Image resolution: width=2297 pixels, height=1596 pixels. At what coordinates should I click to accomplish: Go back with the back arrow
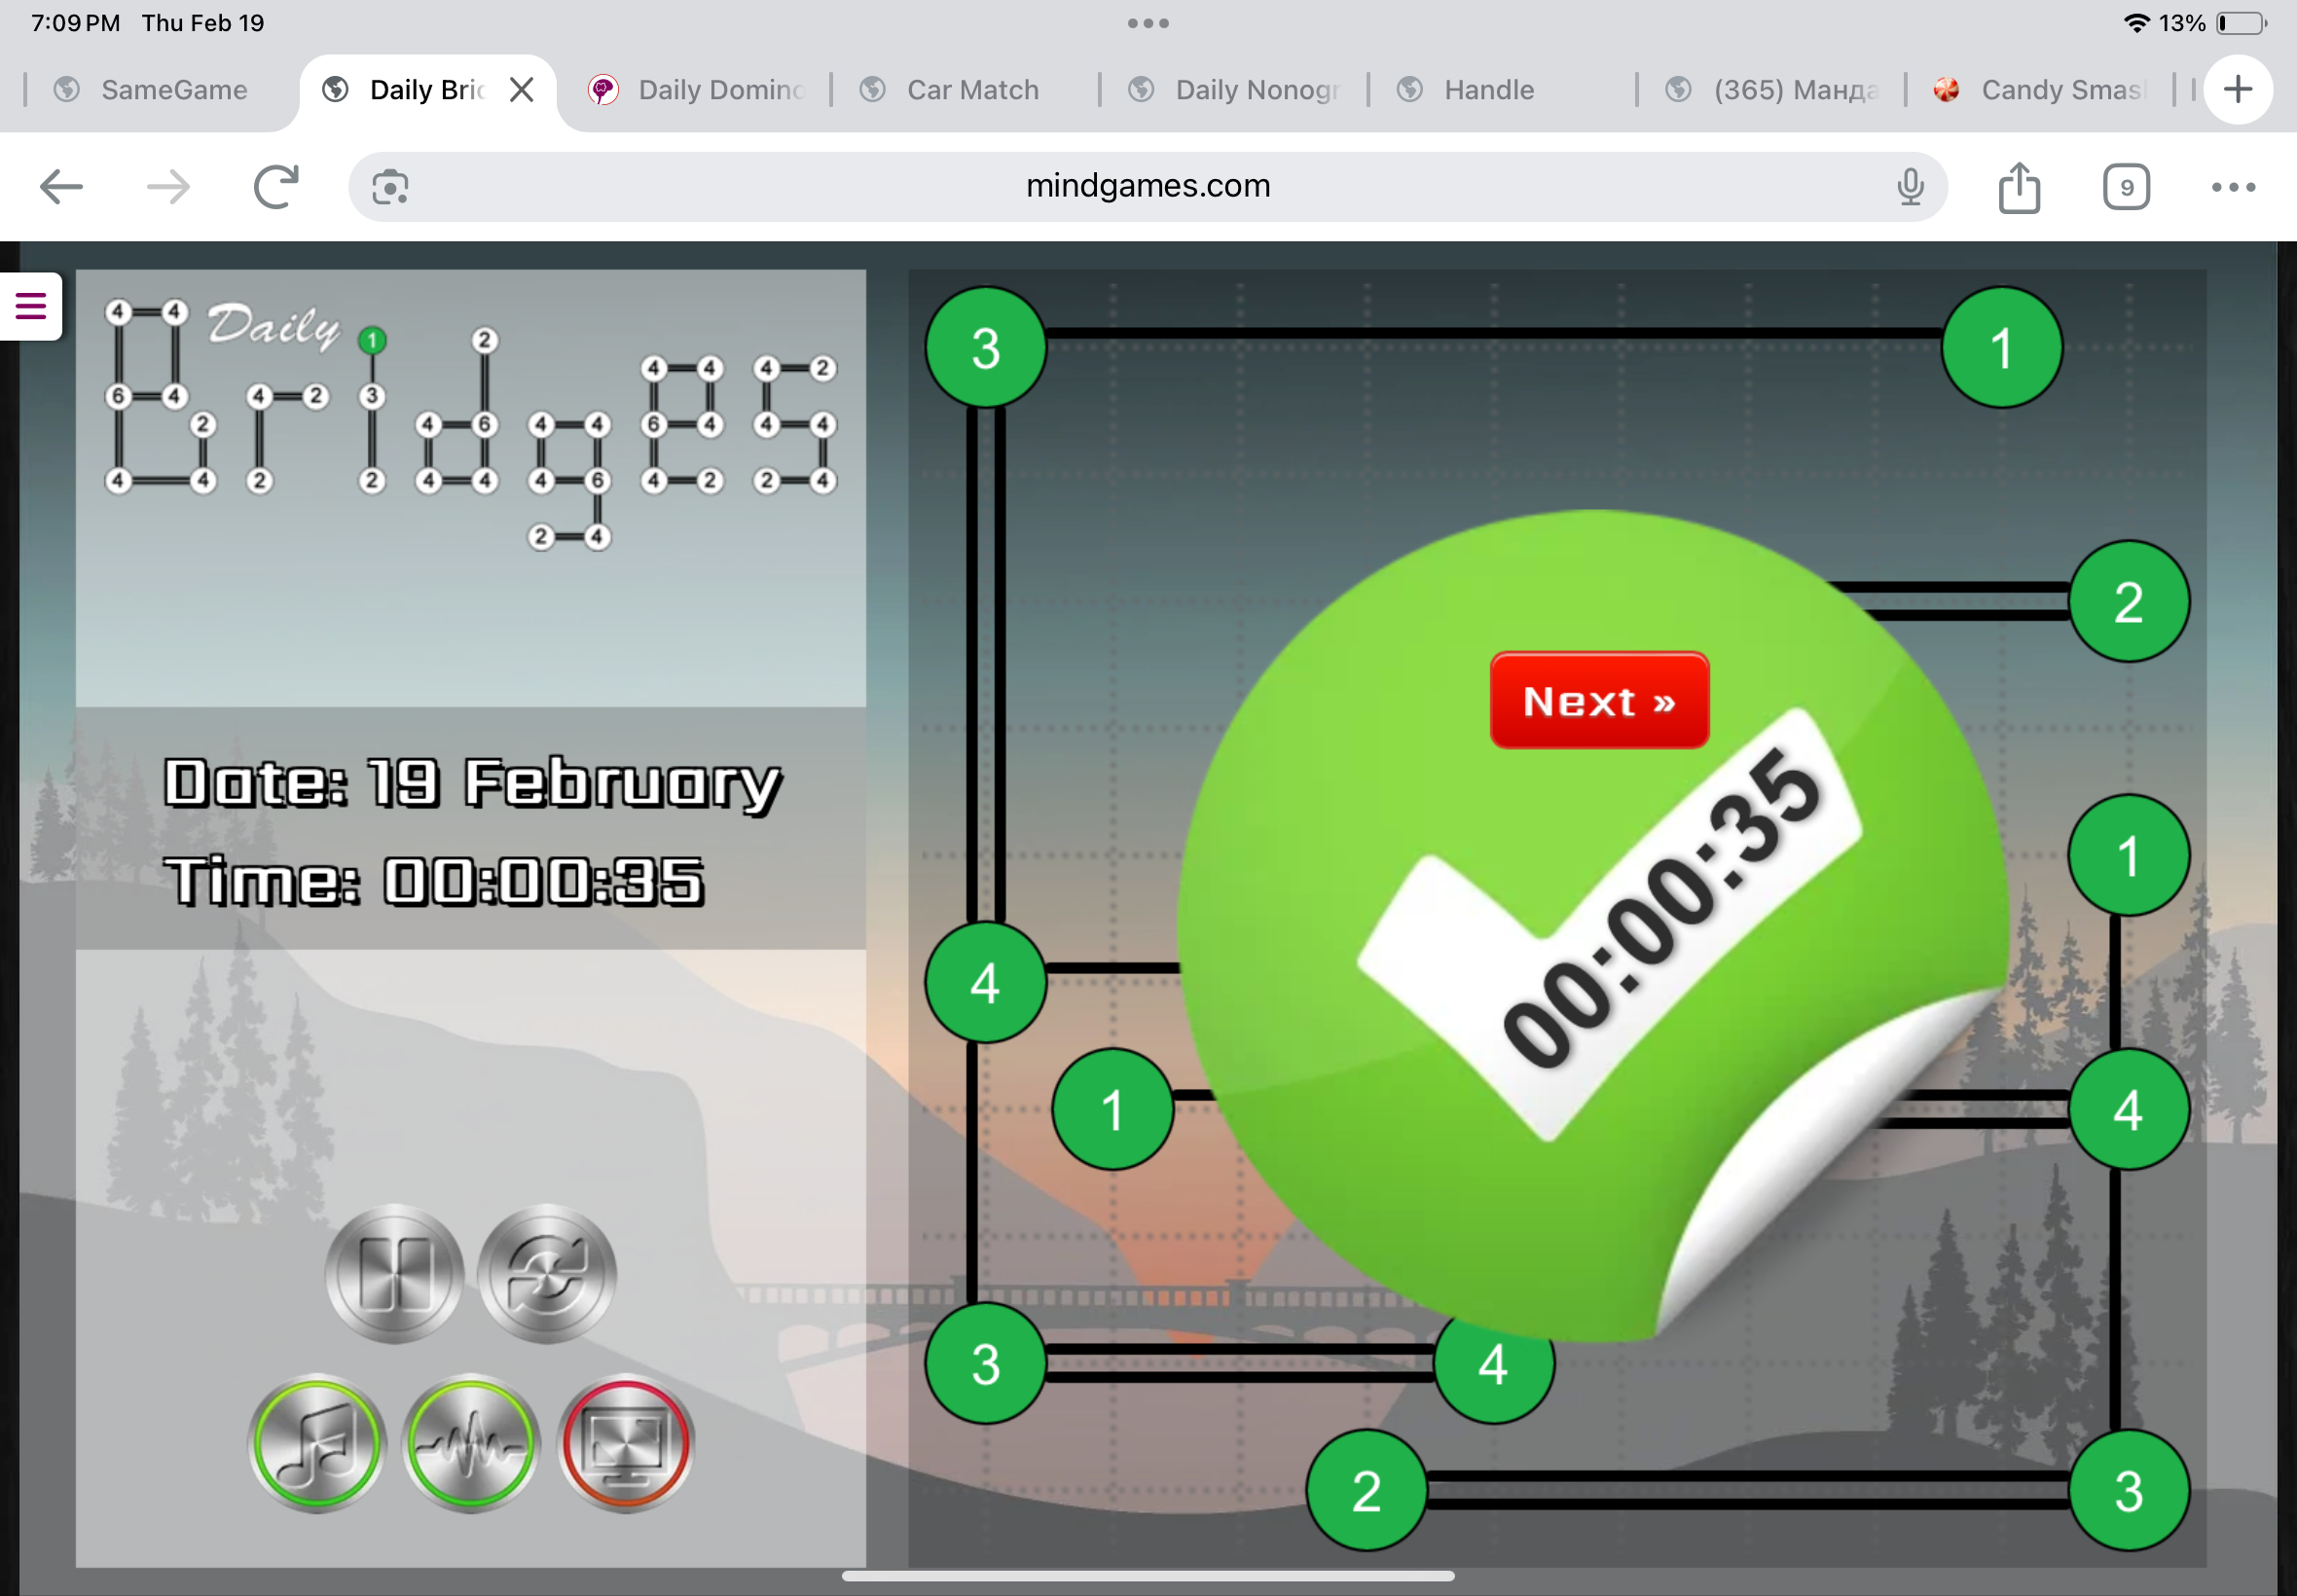pyautogui.click(x=61, y=187)
